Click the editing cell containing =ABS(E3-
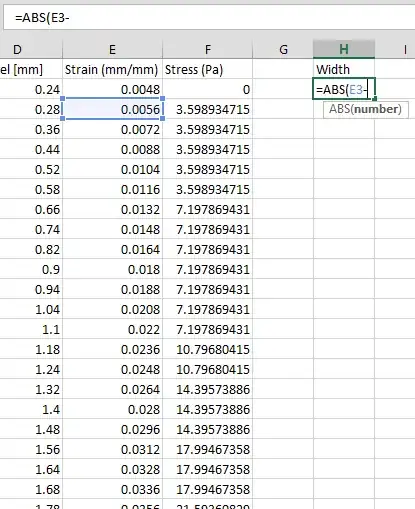 tap(344, 89)
